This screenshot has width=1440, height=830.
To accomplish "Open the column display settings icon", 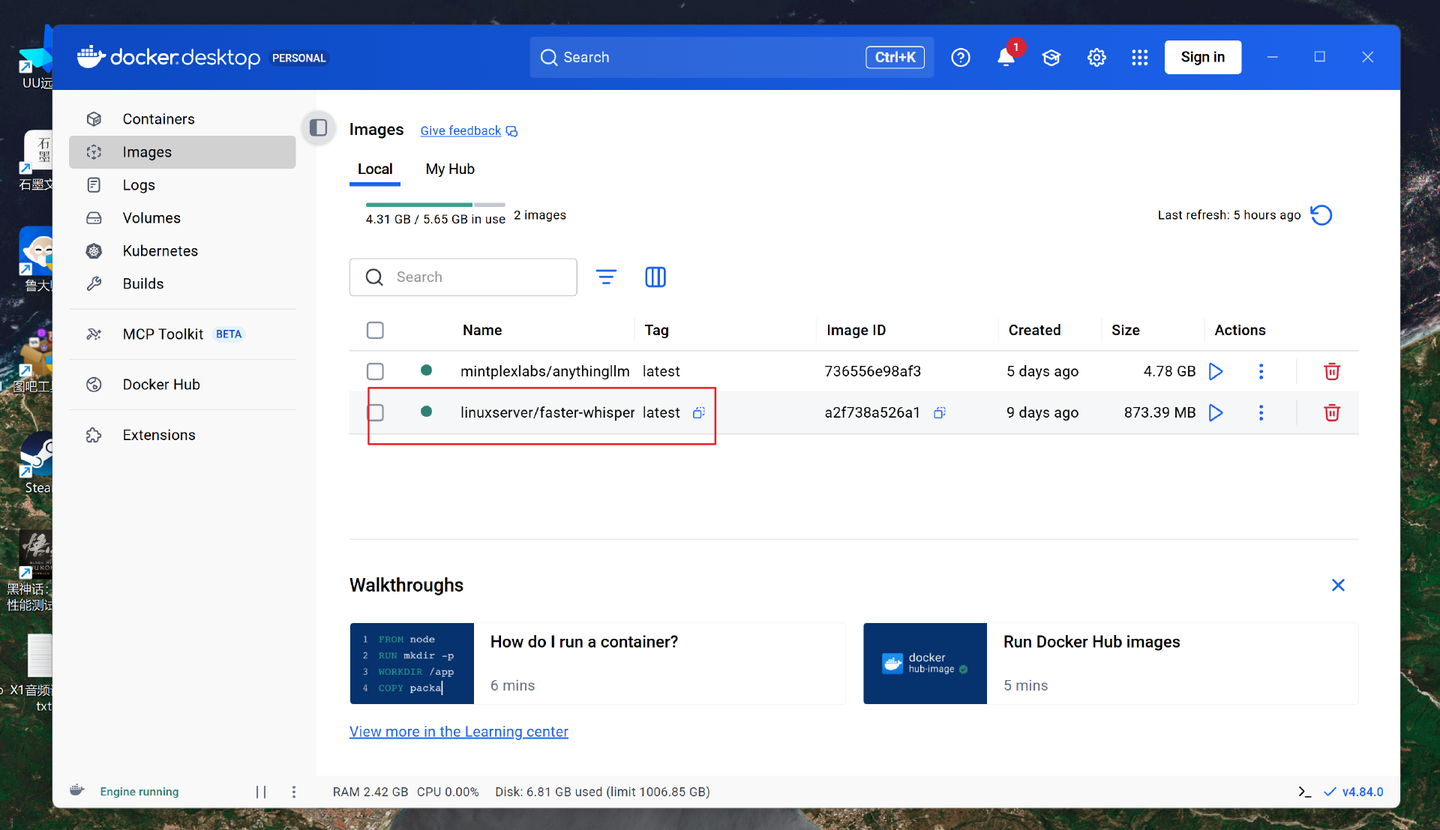I will tap(656, 277).
